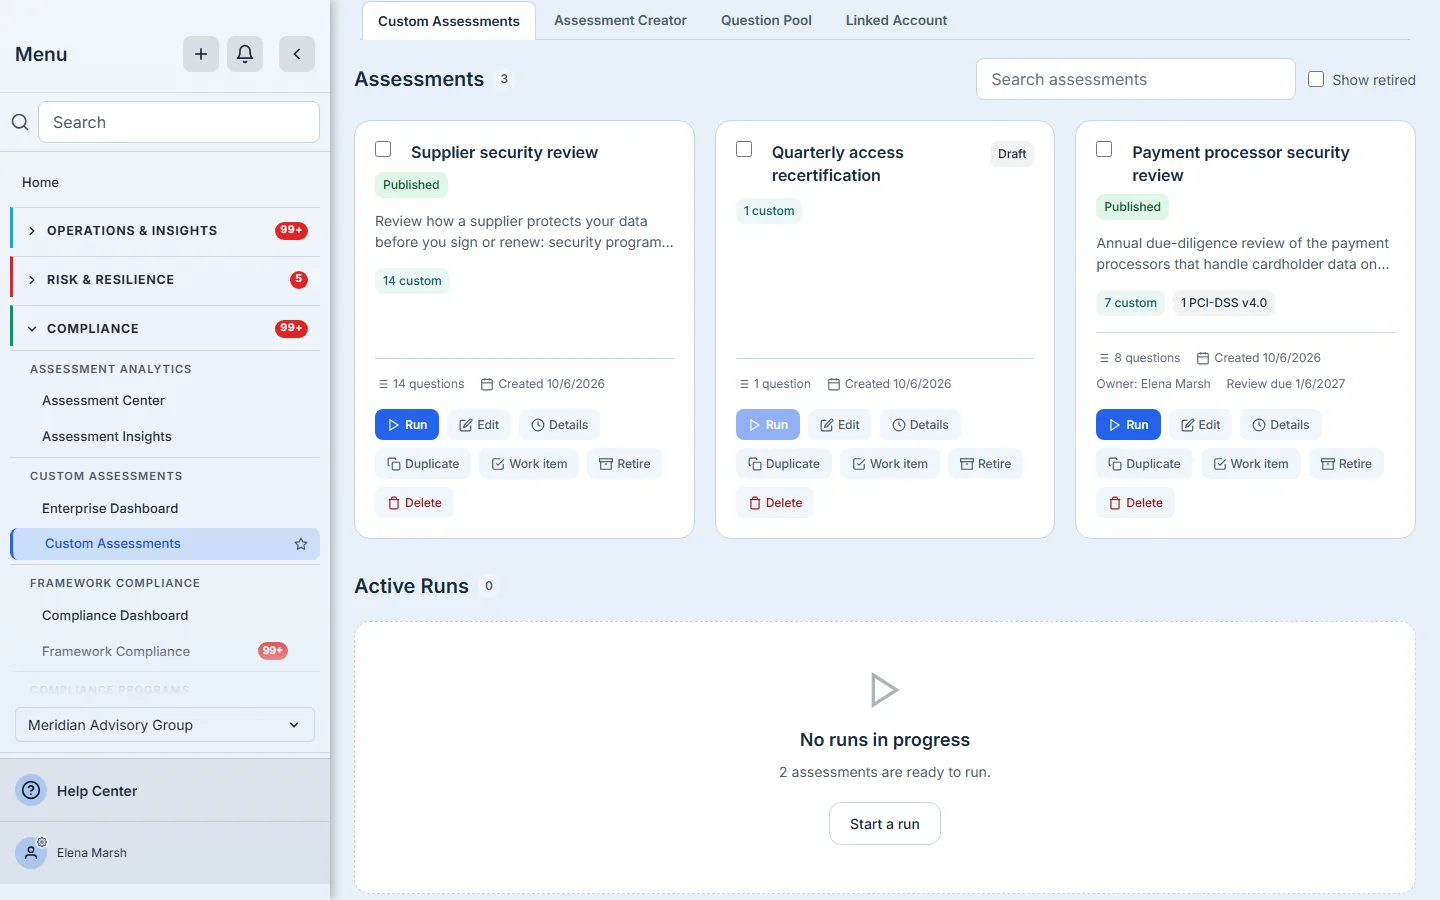Focus the Search assessments field

(1136, 79)
